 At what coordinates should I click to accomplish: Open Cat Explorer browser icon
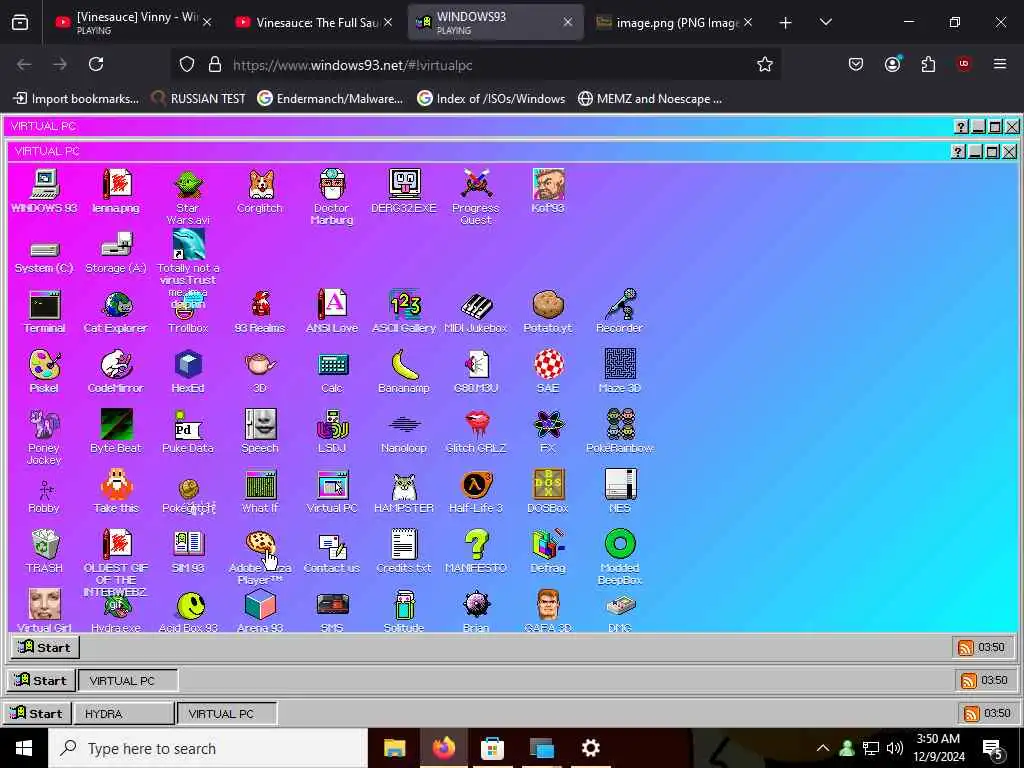[x=116, y=311]
